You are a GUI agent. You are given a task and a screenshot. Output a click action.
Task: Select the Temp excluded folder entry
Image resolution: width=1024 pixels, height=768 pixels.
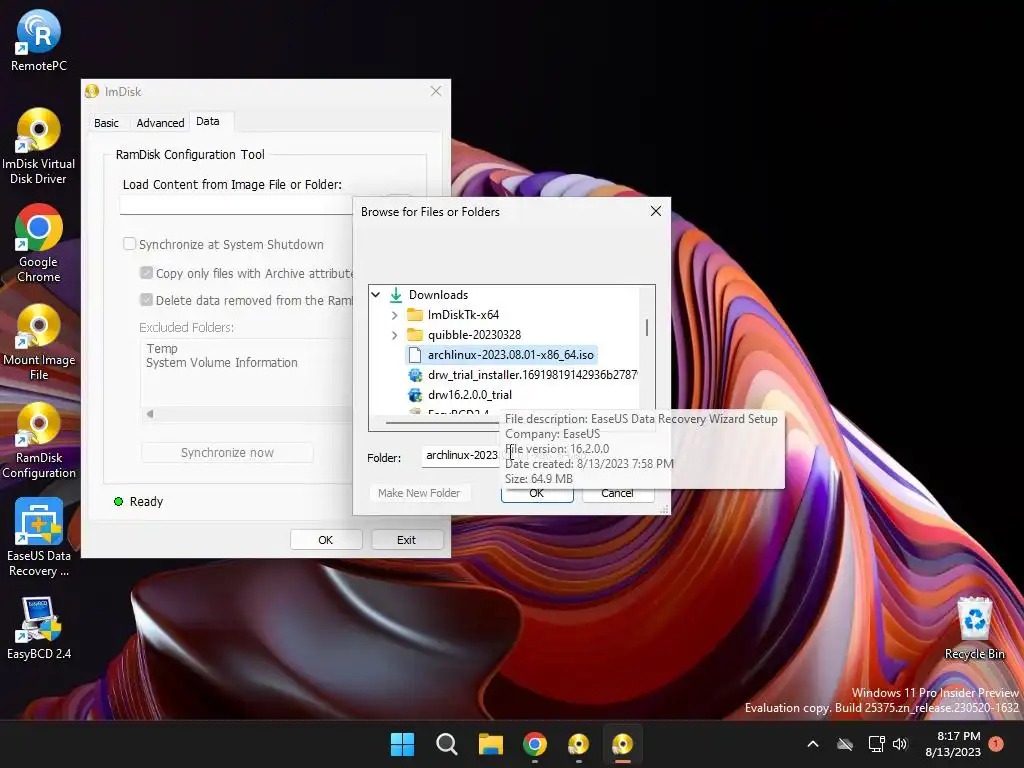(x=162, y=348)
